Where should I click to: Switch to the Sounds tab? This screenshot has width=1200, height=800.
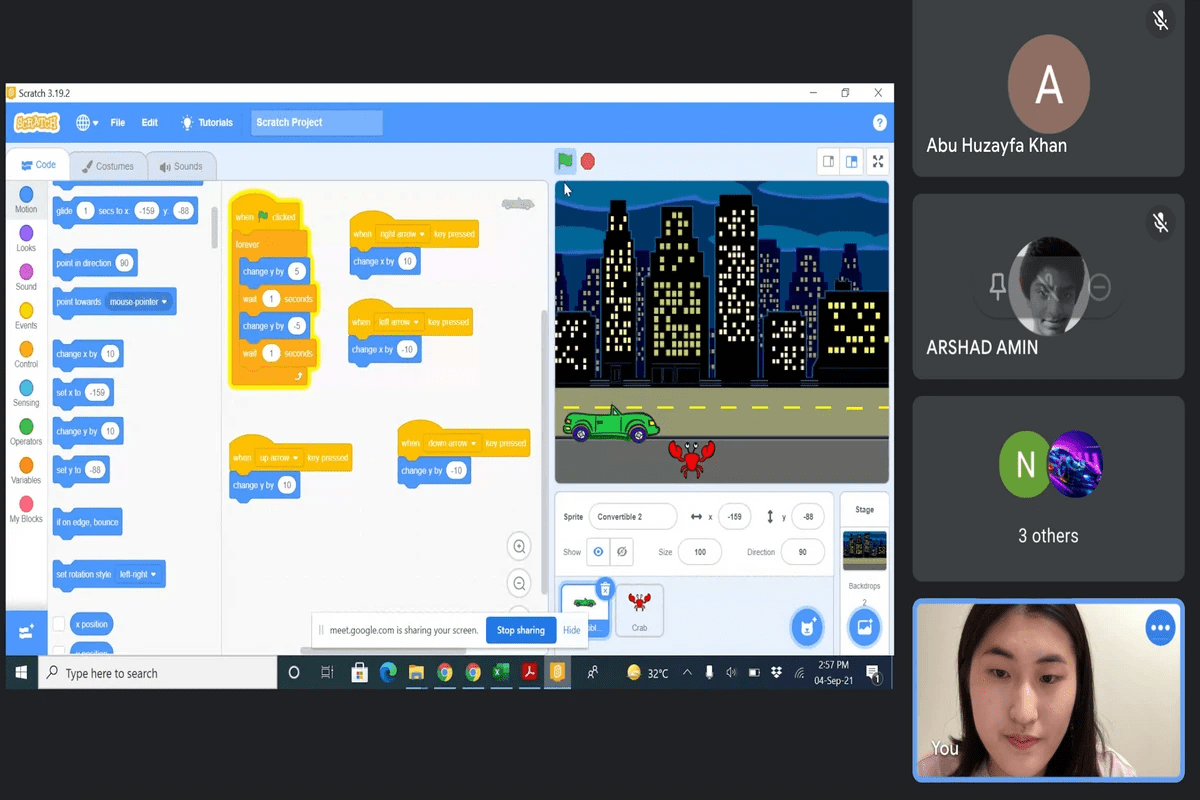181,167
